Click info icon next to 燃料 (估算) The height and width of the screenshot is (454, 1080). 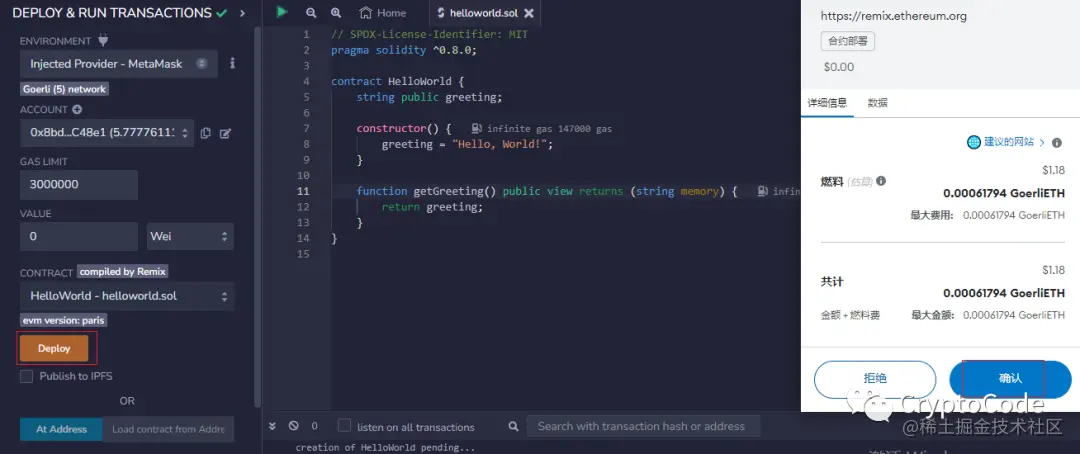(880, 181)
